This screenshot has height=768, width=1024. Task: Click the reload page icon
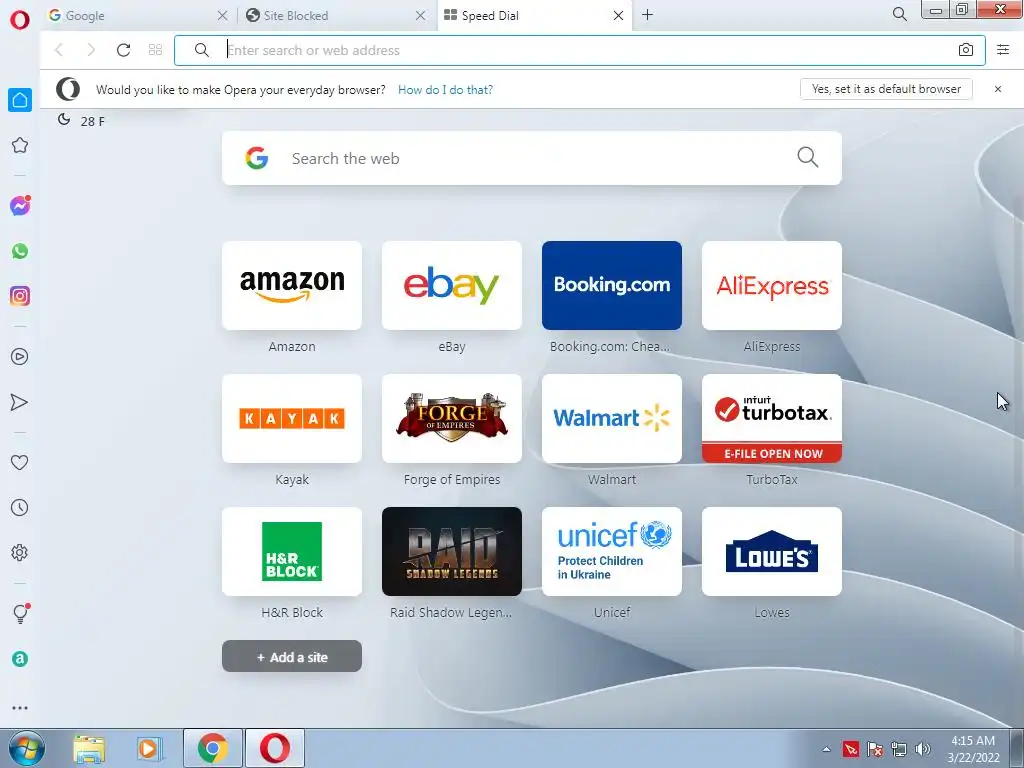[x=123, y=50]
